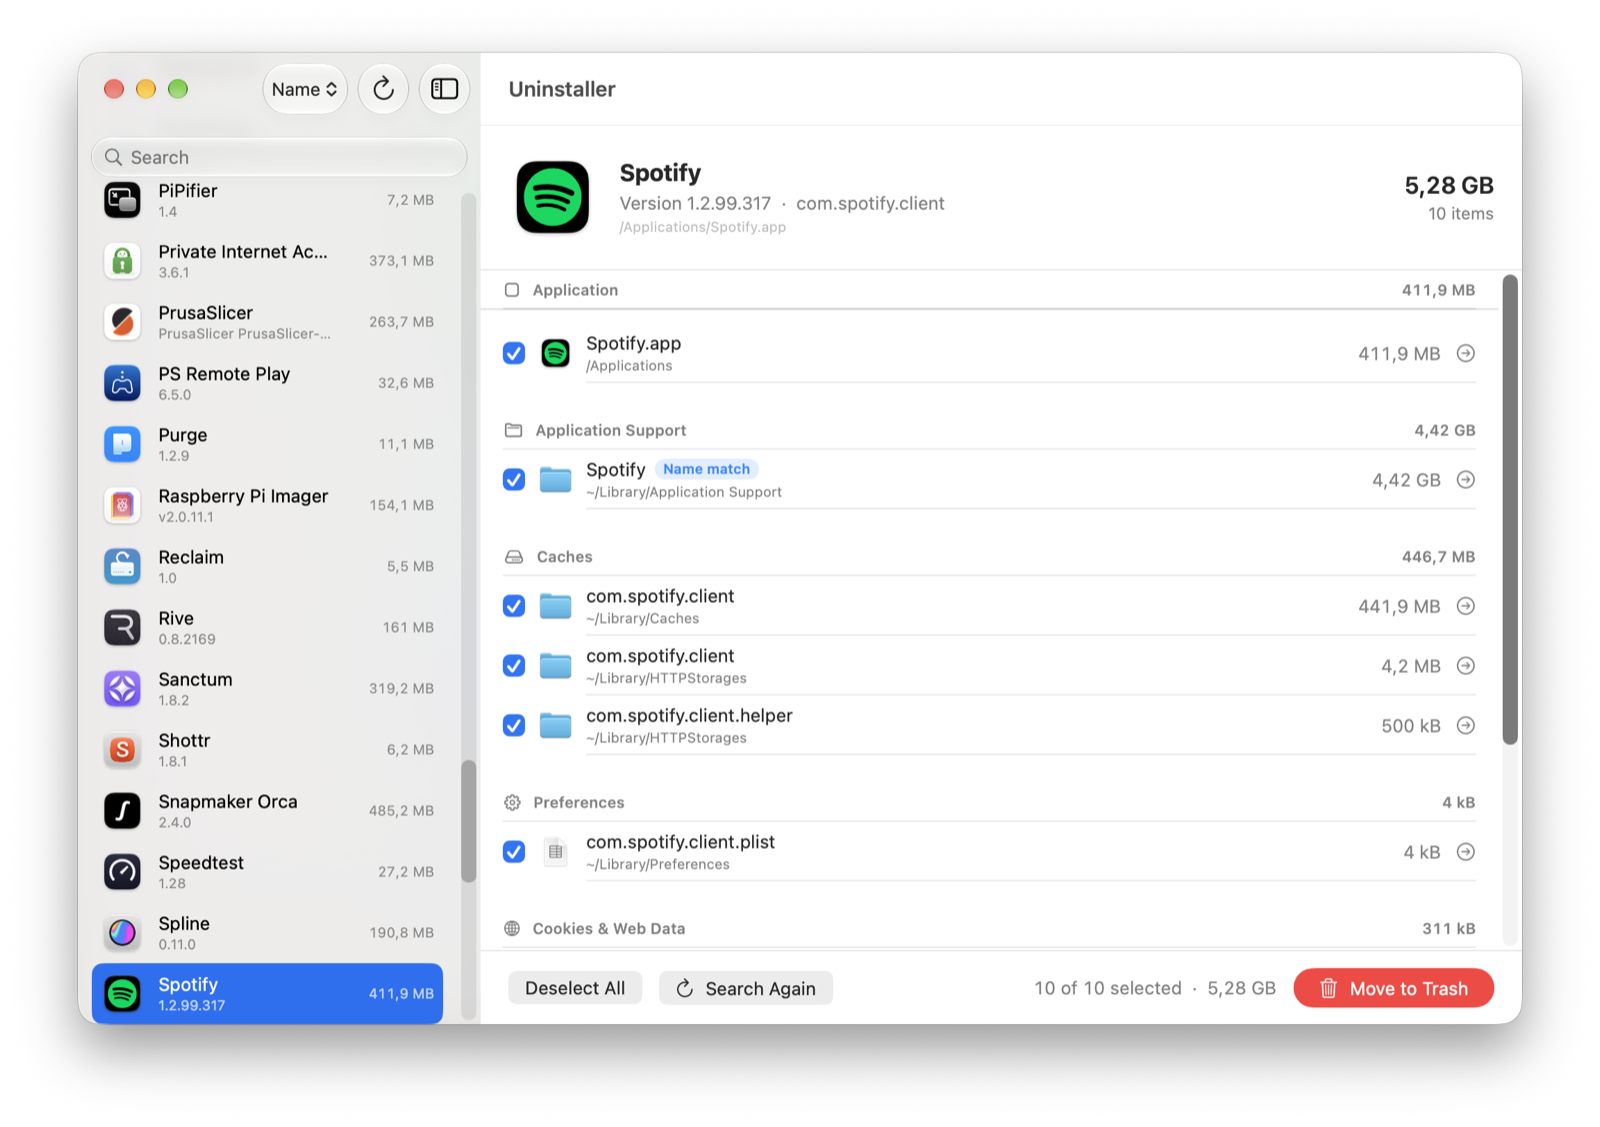Reveal com.spotify.client.helper 500 kB arrow
The height and width of the screenshot is (1127, 1600).
tap(1466, 726)
